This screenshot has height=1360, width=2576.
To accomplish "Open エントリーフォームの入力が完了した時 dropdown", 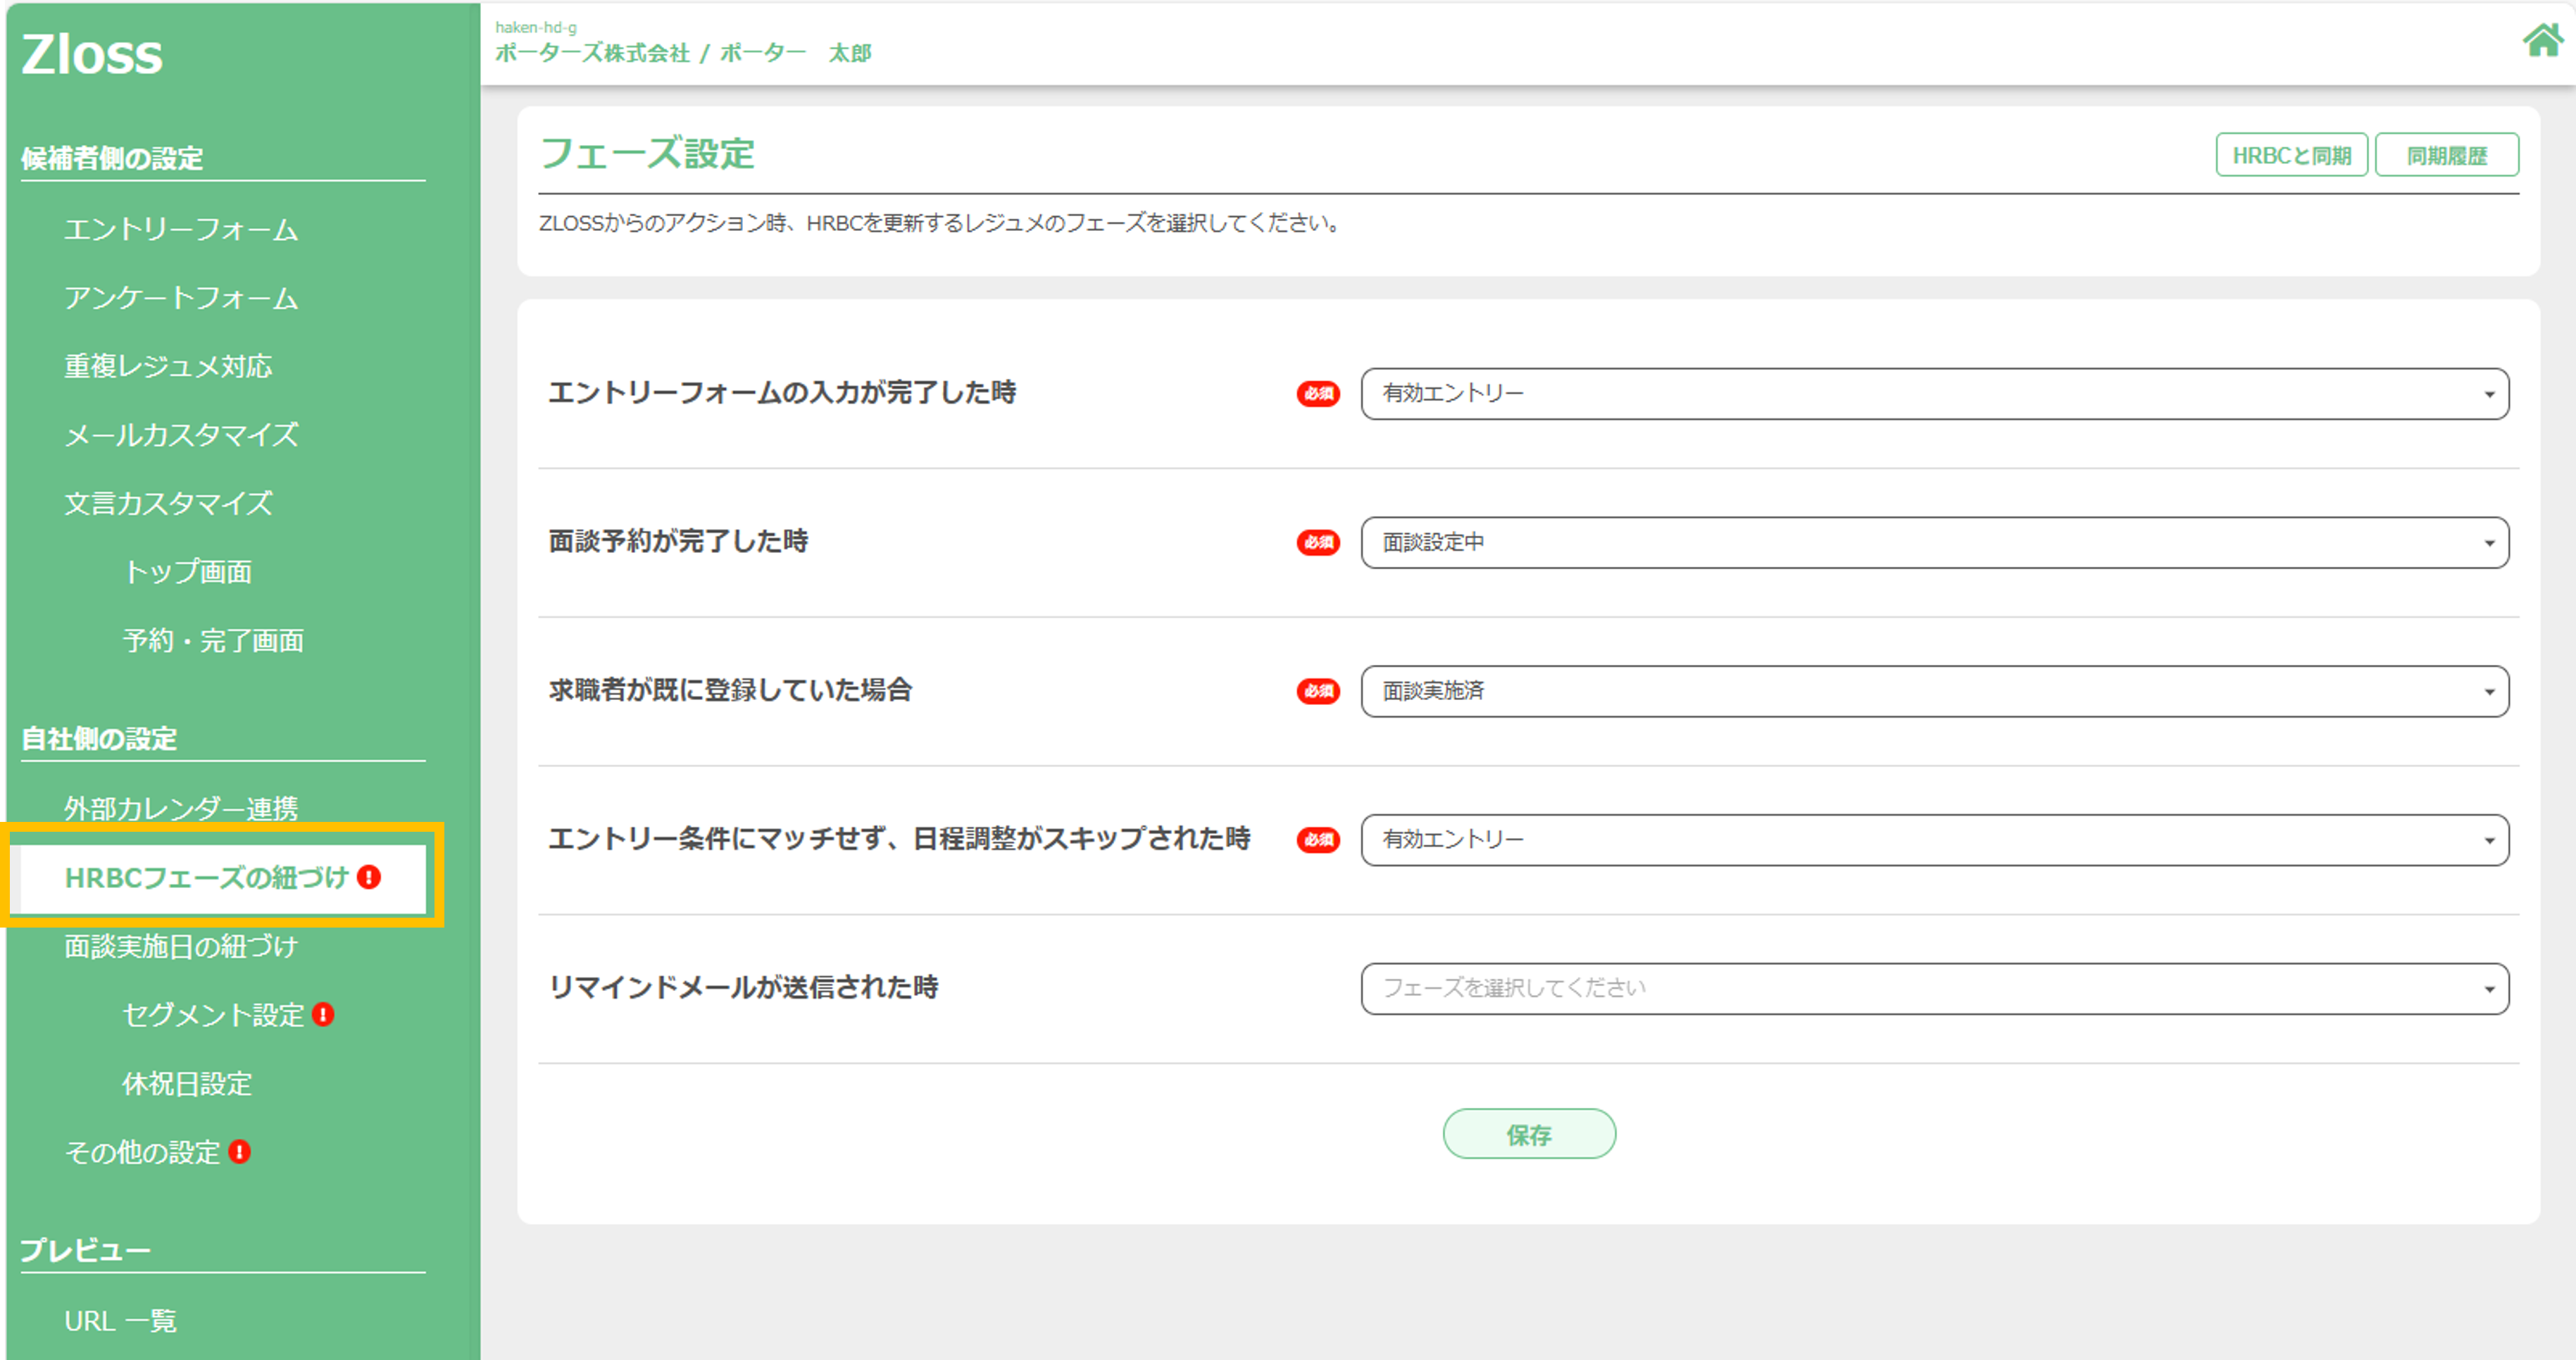I will click(1933, 394).
